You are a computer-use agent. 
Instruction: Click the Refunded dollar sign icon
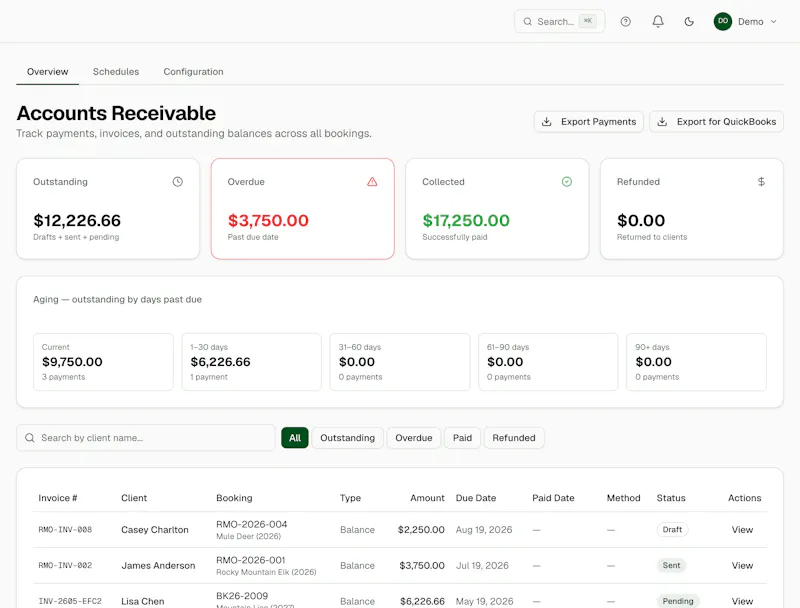click(x=761, y=182)
